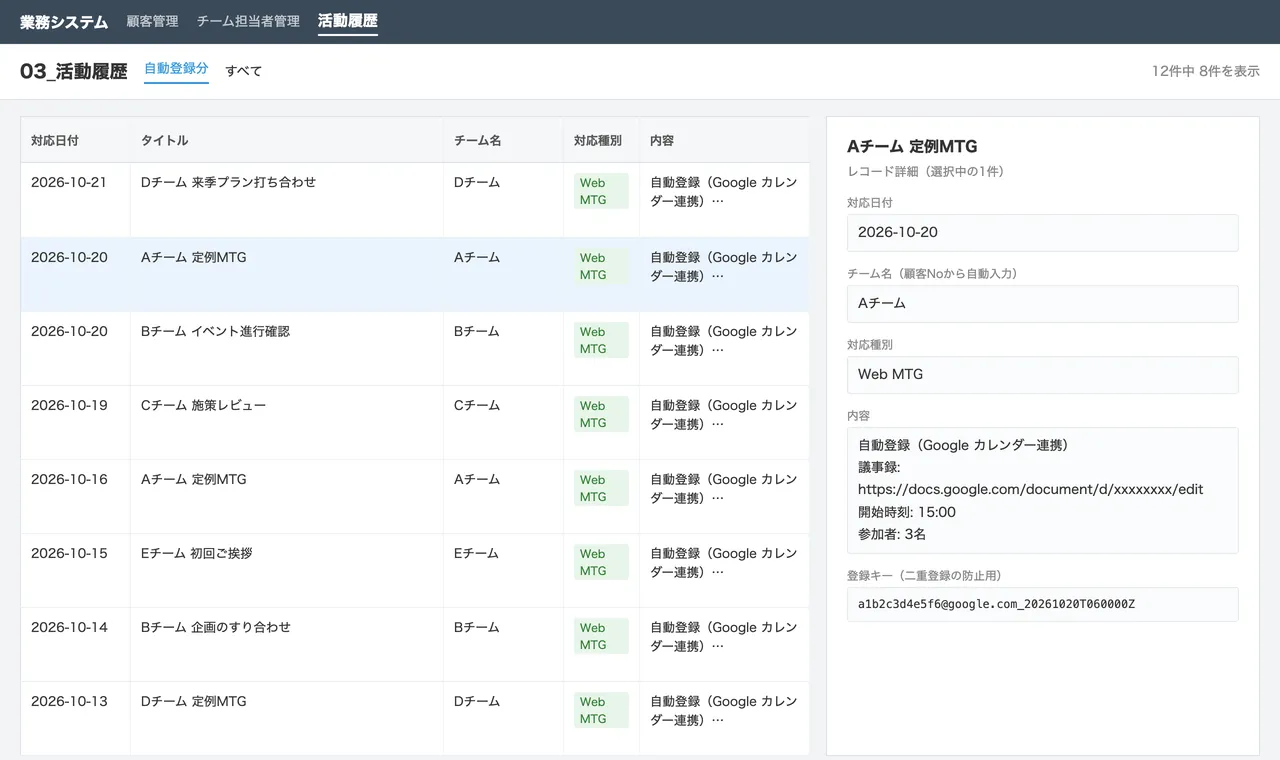Select 活動履歴 in the top navigation bar
Viewport: 1280px width, 760px height.
[x=348, y=21]
